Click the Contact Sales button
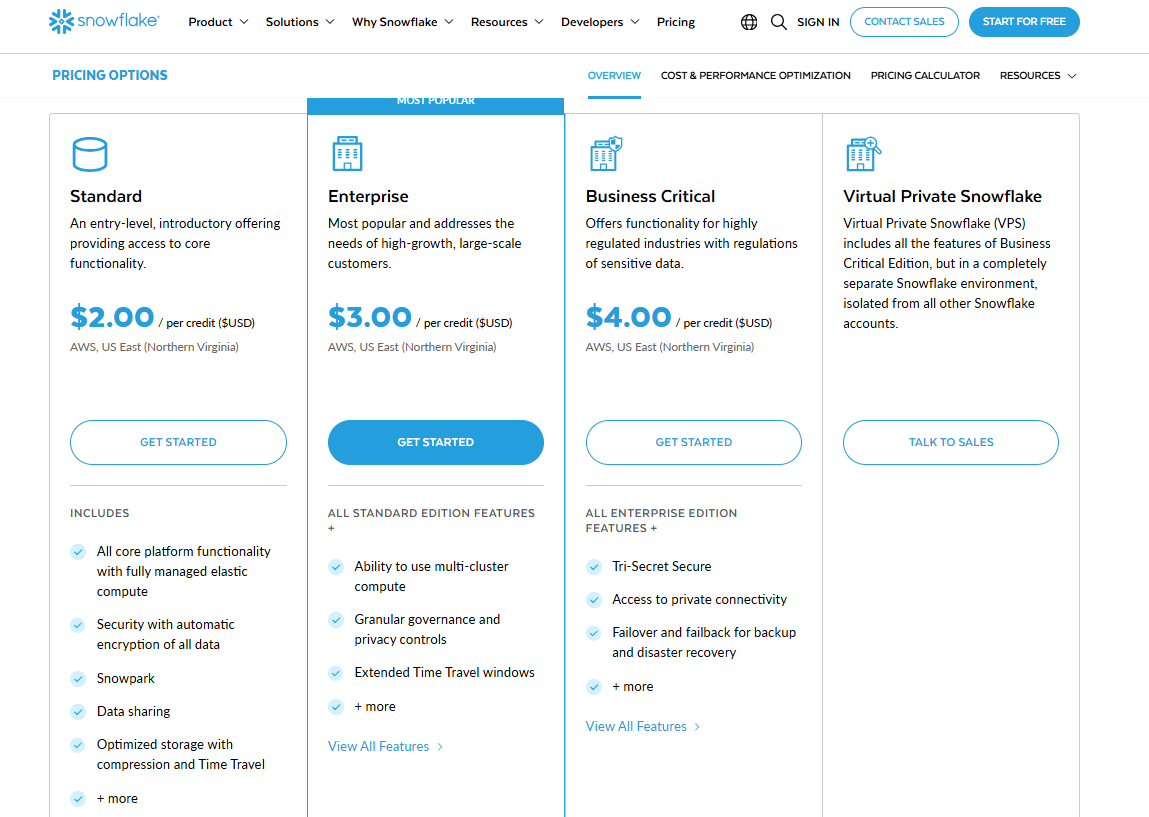1149x817 pixels. (904, 22)
